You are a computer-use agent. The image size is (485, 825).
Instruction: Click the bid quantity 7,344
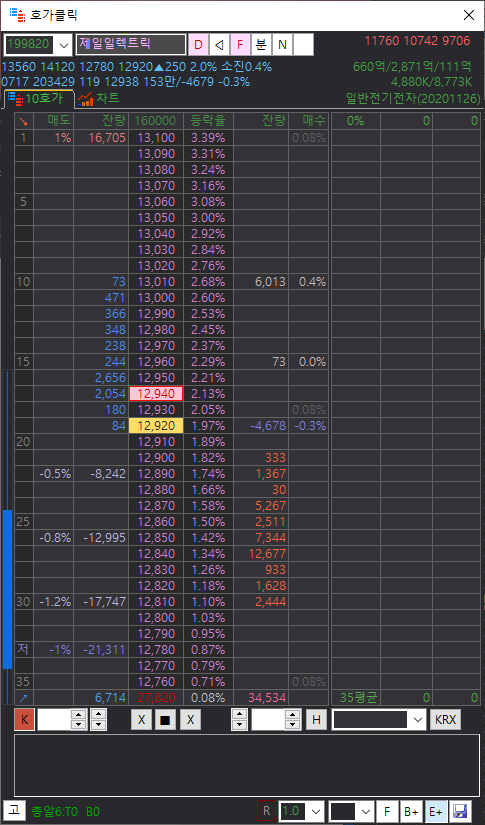click(x=271, y=538)
